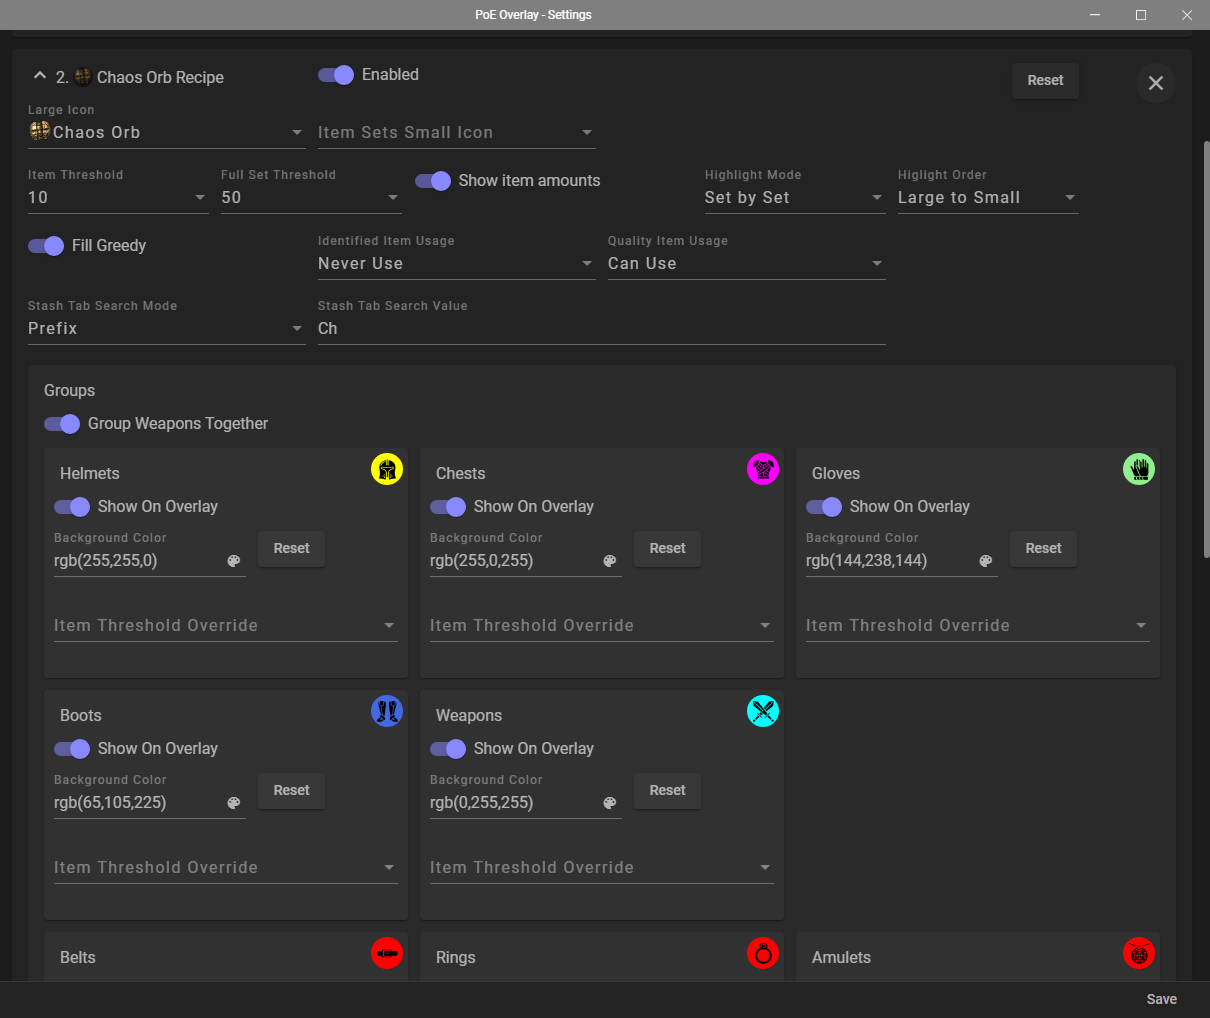
Task: Click the green Gloves group icon
Action: tap(1139, 469)
